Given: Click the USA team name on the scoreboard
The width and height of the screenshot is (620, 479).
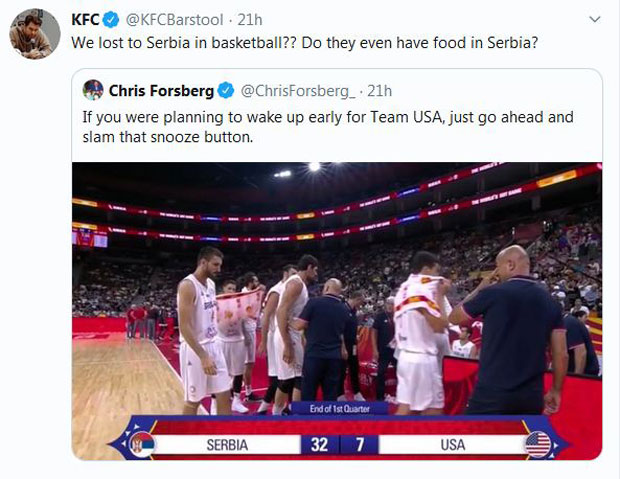Looking at the screenshot, I should pyautogui.click(x=452, y=444).
